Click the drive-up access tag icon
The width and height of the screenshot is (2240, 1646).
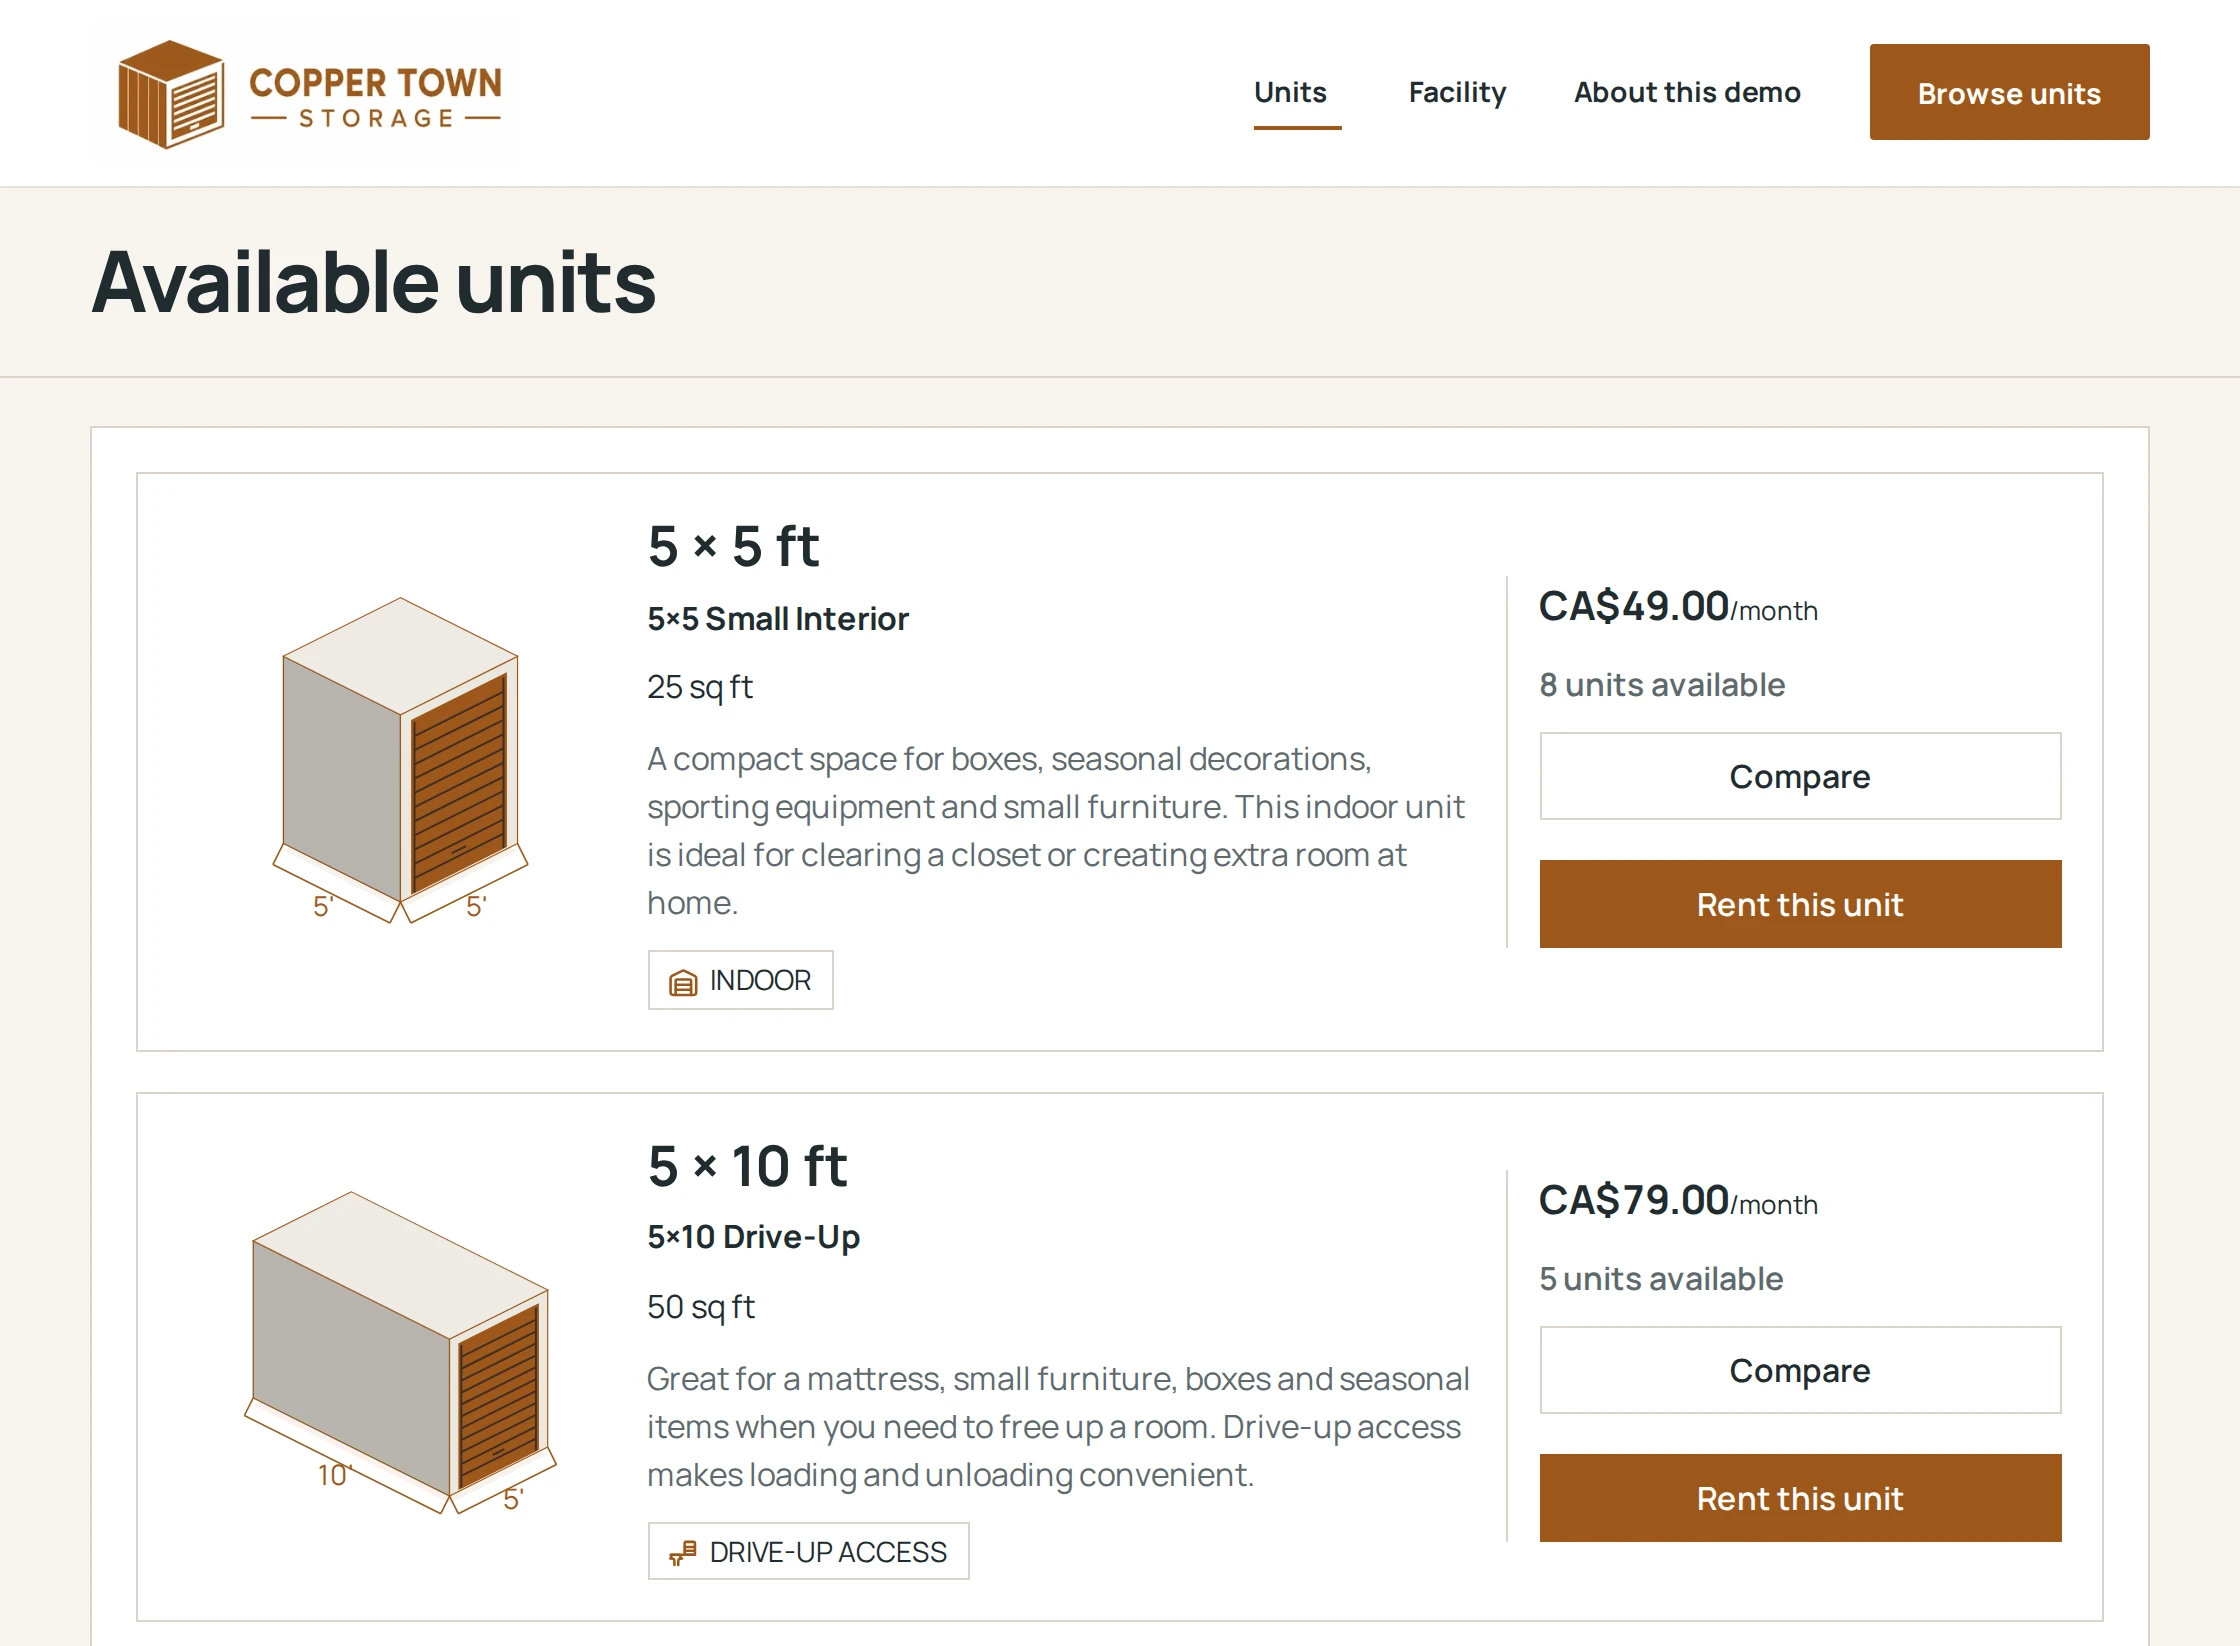683,1553
